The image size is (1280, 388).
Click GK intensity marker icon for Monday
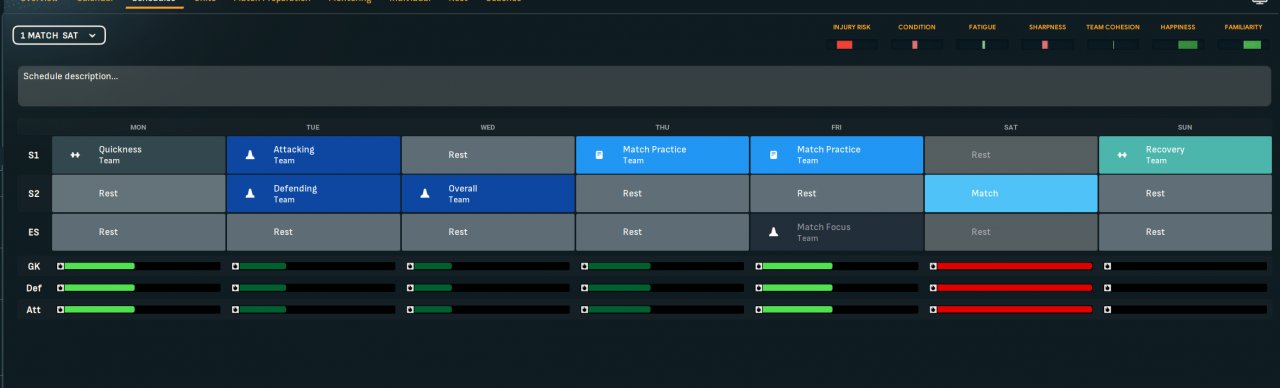(60, 266)
